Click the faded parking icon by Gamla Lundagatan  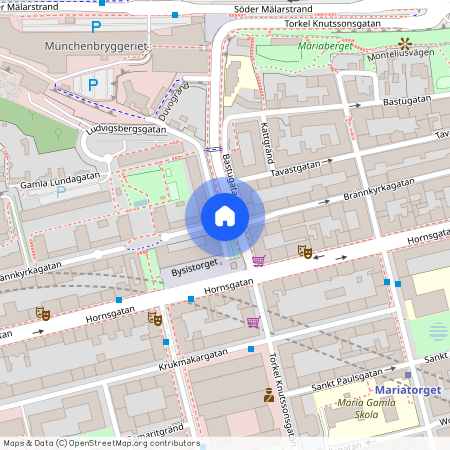point(61,192)
